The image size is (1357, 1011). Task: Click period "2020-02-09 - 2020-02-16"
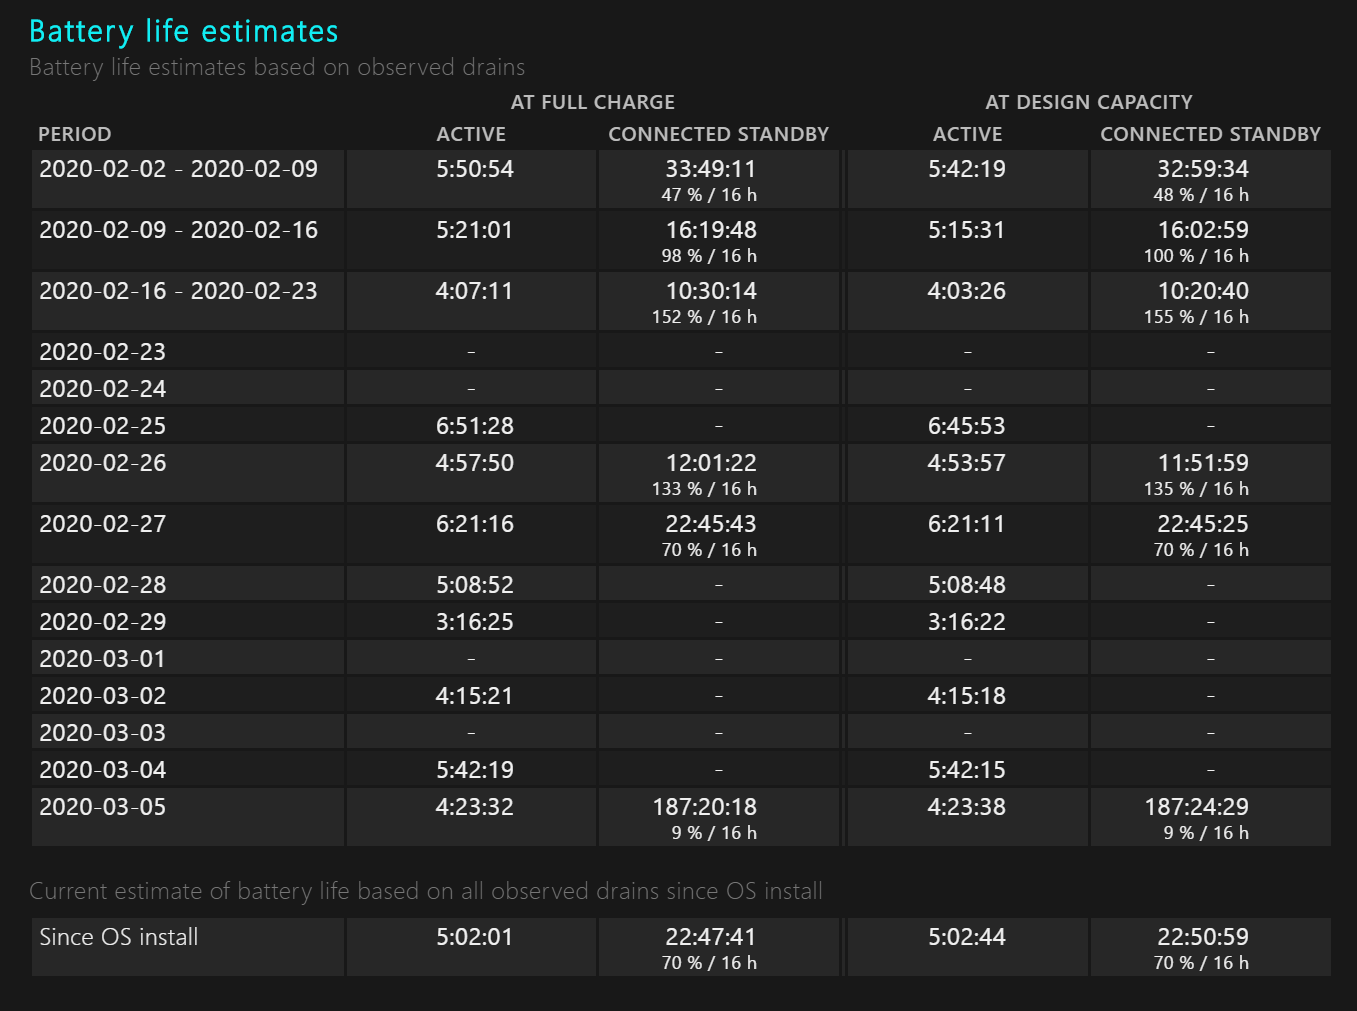(179, 230)
